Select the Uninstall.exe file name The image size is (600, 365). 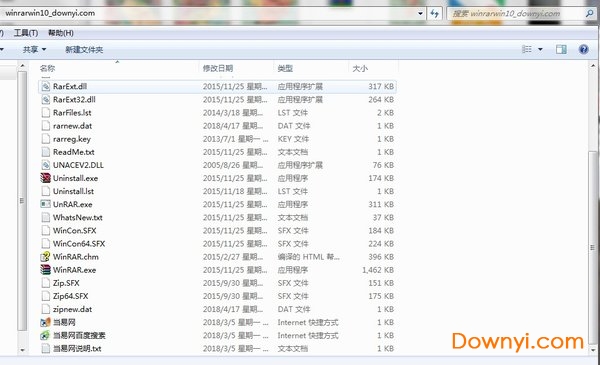pyautogui.click(x=75, y=178)
